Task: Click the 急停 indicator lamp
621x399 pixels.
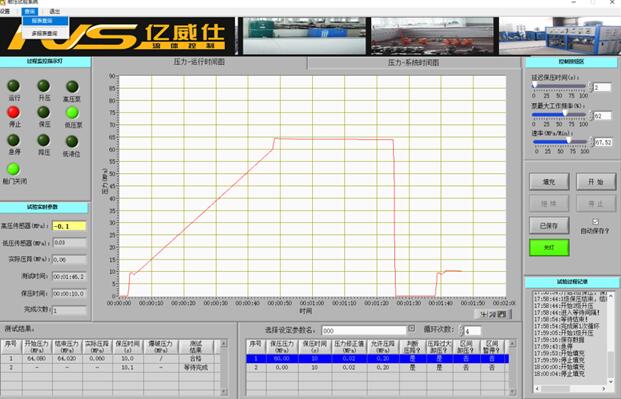Action: coord(13,140)
